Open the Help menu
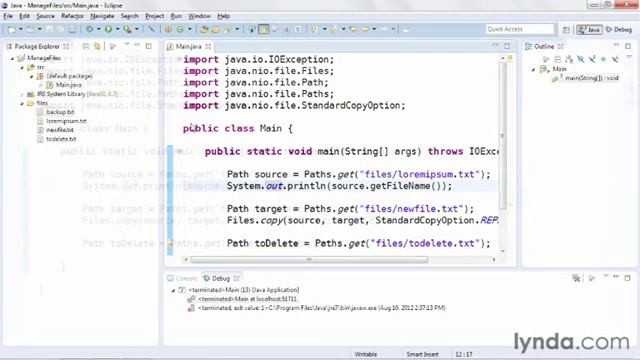640x360 pixels. click(223, 16)
